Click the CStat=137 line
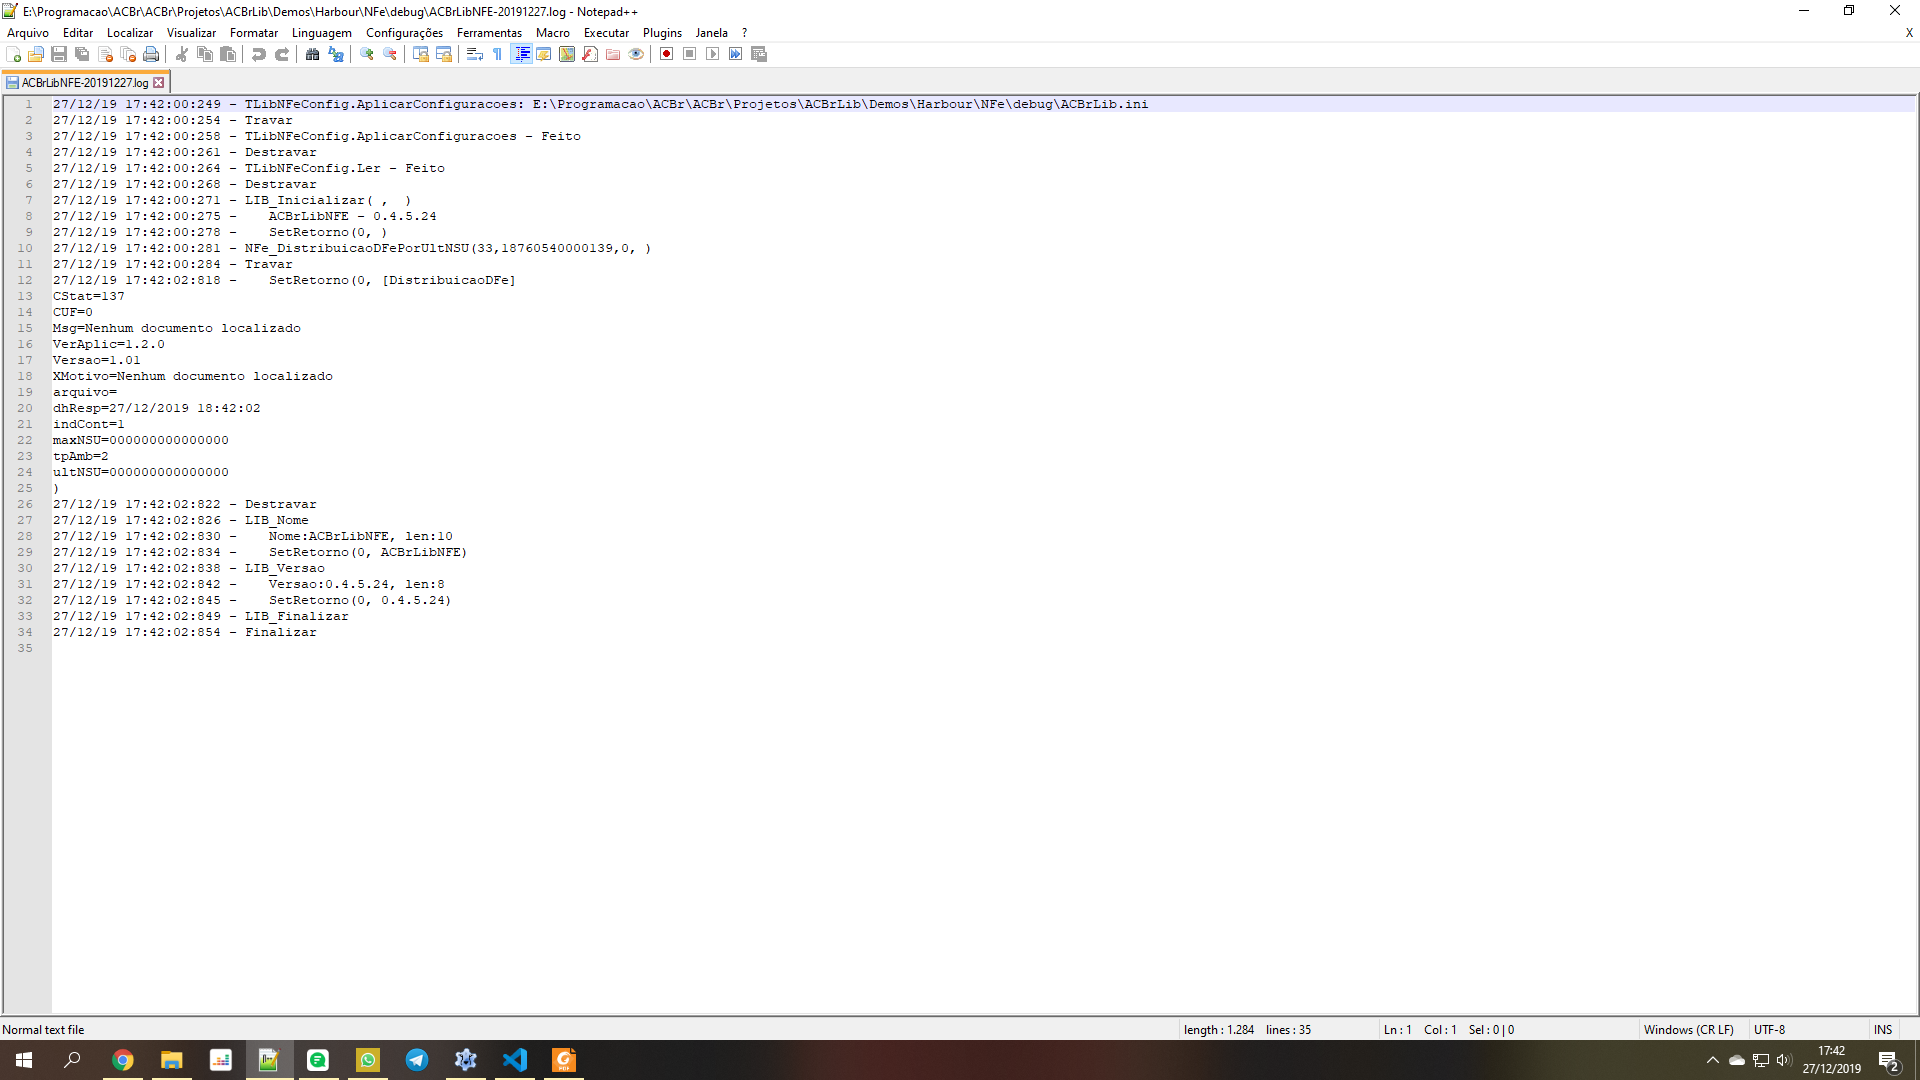Viewport: 1920px width, 1080px height. click(x=89, y=296)
